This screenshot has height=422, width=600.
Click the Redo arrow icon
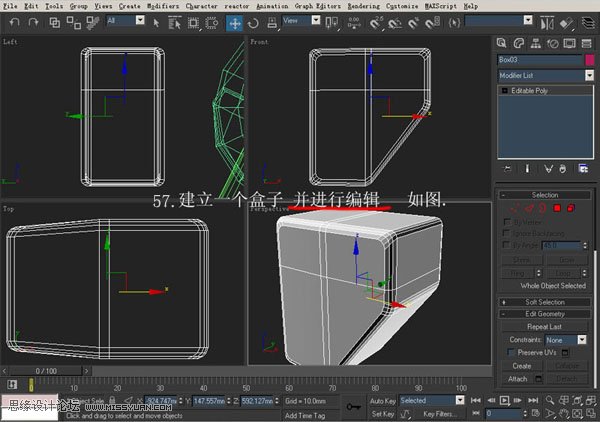tap(34, 23)
